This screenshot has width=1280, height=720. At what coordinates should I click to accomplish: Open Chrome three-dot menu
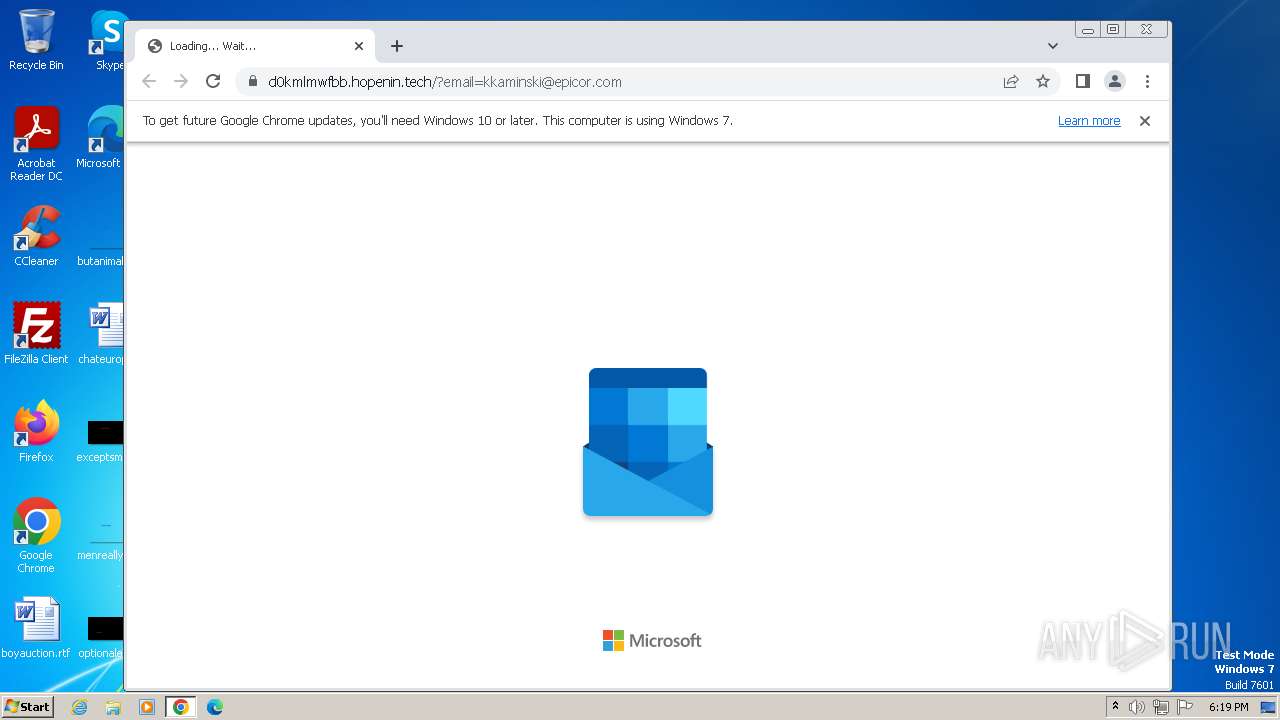pos(1147,82)
